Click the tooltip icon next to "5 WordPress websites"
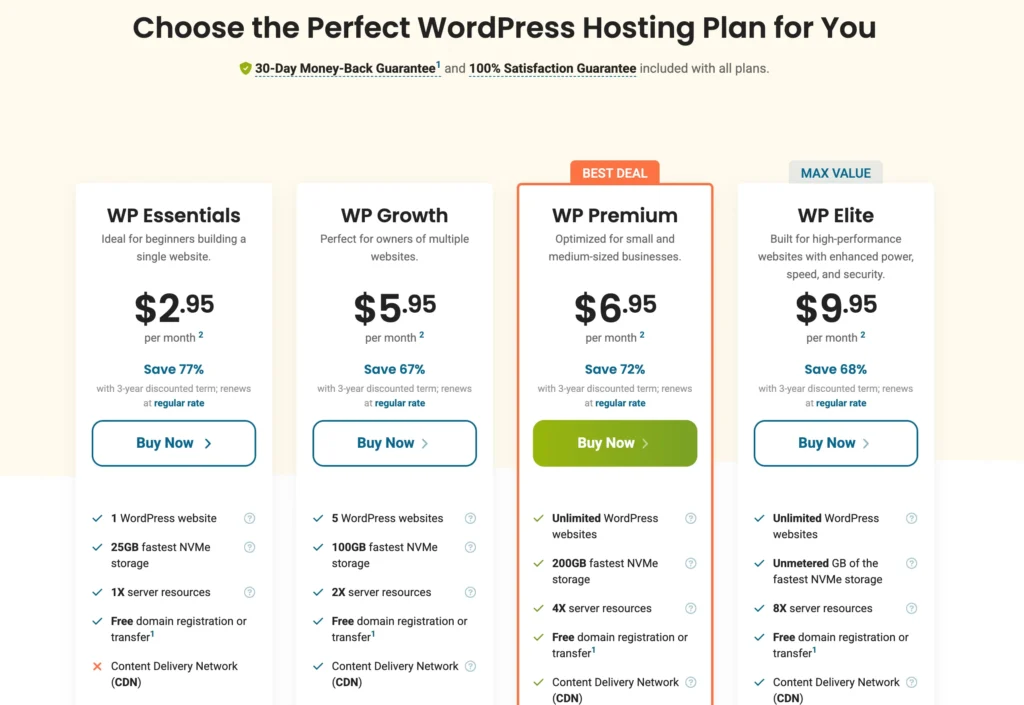The width and height of the screenshot is (1024, 705). 469,518
